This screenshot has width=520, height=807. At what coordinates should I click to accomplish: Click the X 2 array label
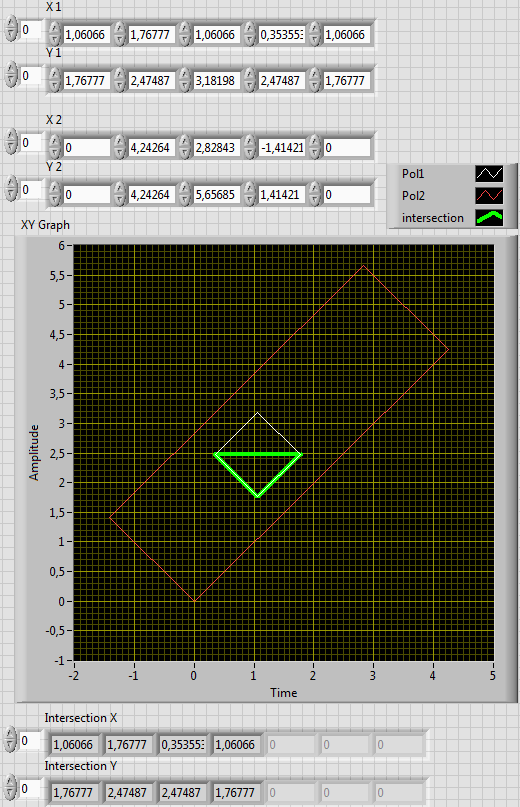(x=54, y=119)
